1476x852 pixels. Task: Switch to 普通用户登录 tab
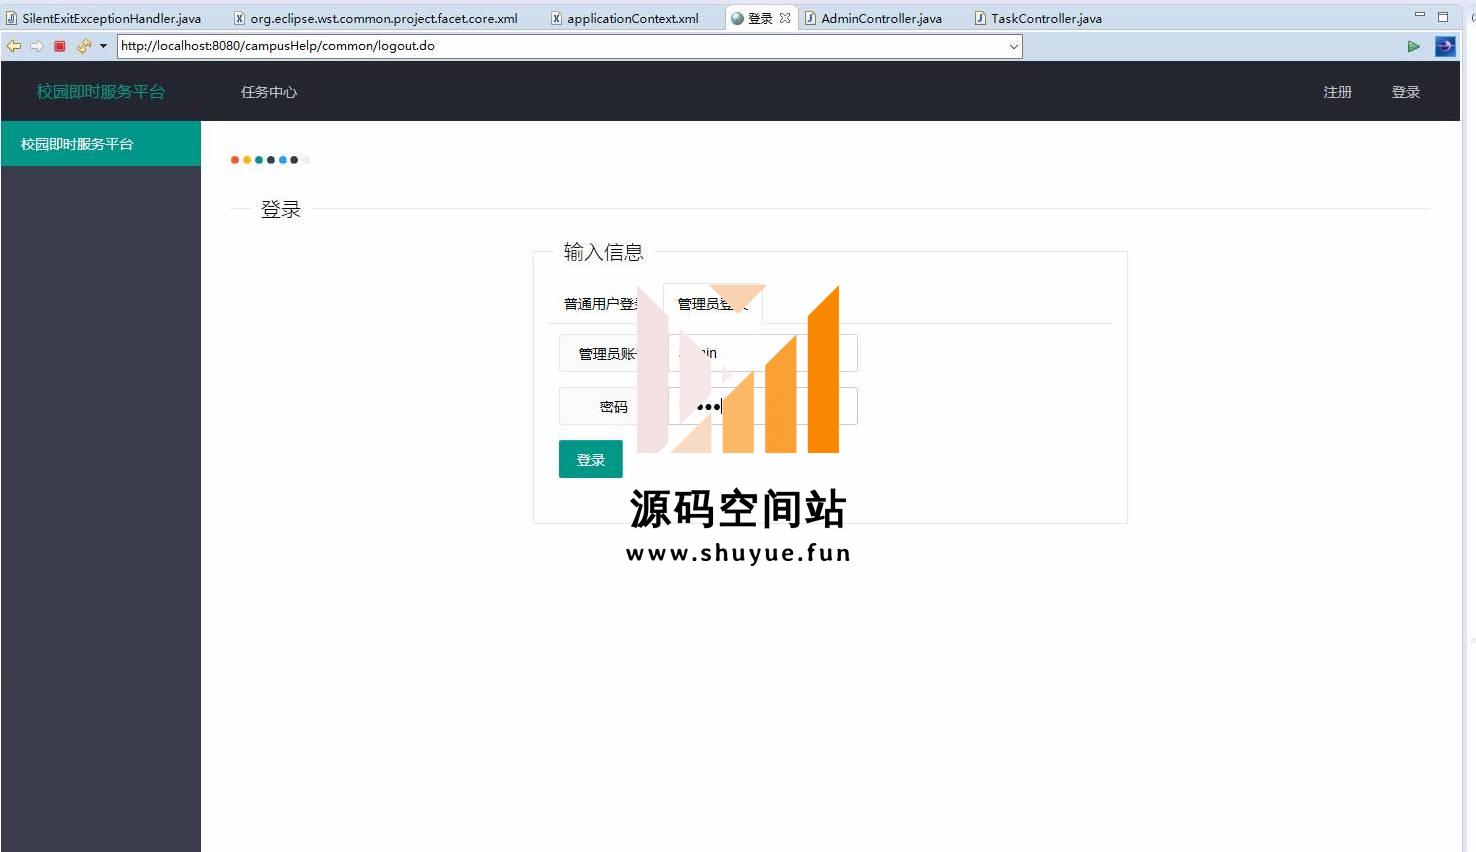(x=605, y=304)
